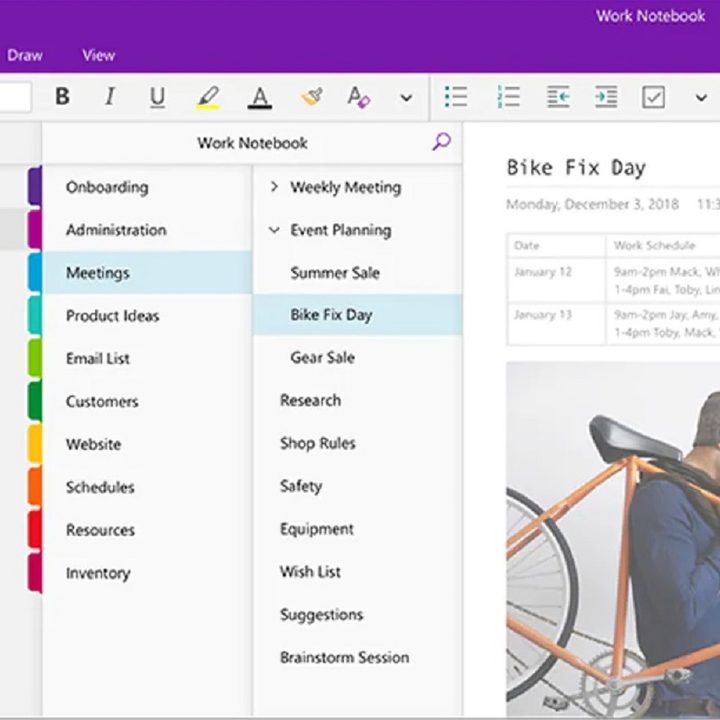Select the Meetings section
Viewport: 720px width, 720px height.
point(148,272)
